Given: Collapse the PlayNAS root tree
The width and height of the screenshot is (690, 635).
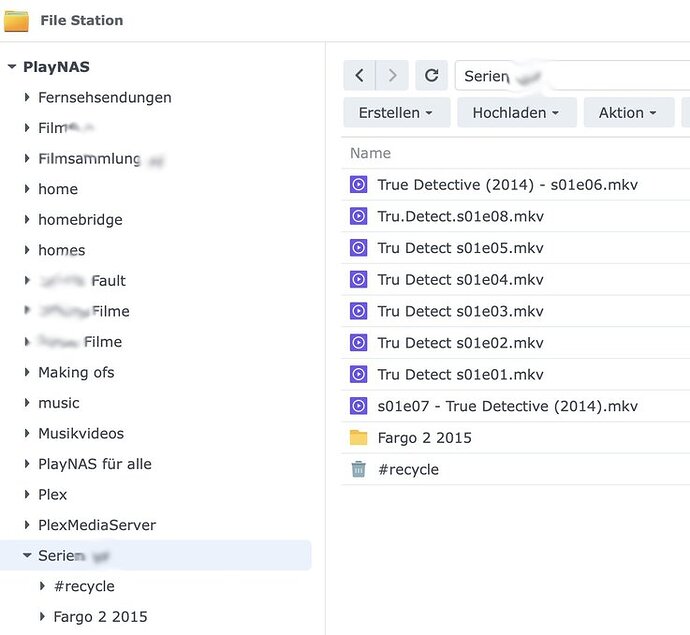Looking at the screenshot, I should point(12,67).
